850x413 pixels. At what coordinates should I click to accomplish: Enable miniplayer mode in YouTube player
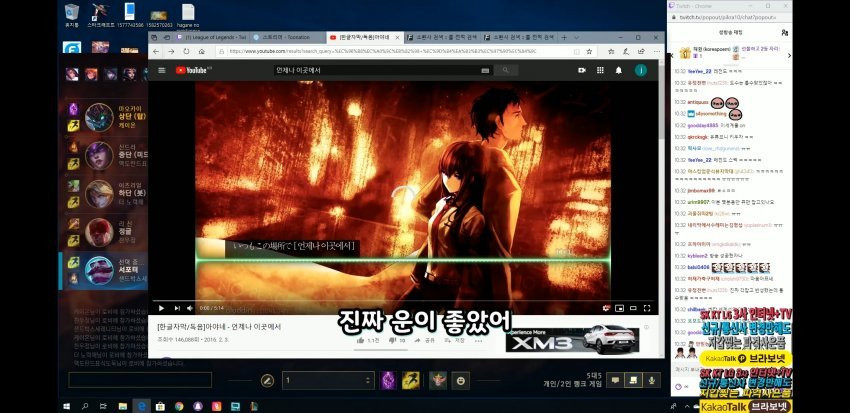click(x=620, y=308)
